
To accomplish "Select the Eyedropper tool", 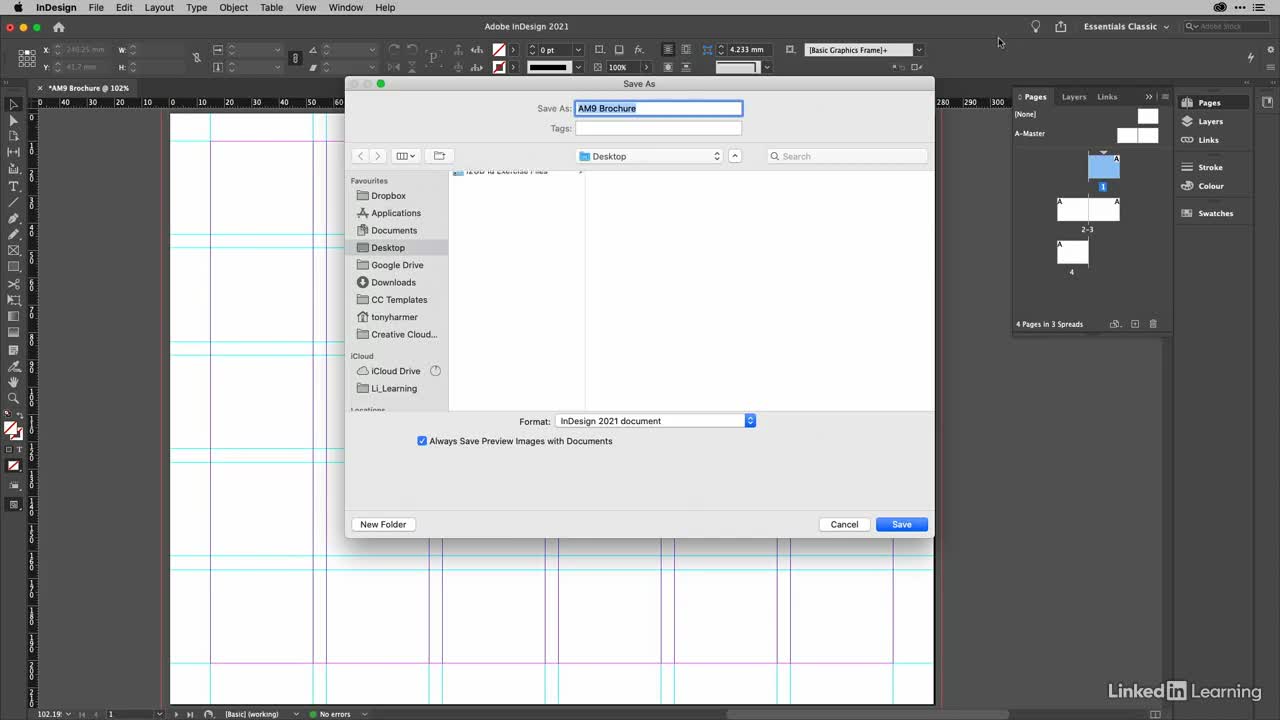I will click(14, 366).
